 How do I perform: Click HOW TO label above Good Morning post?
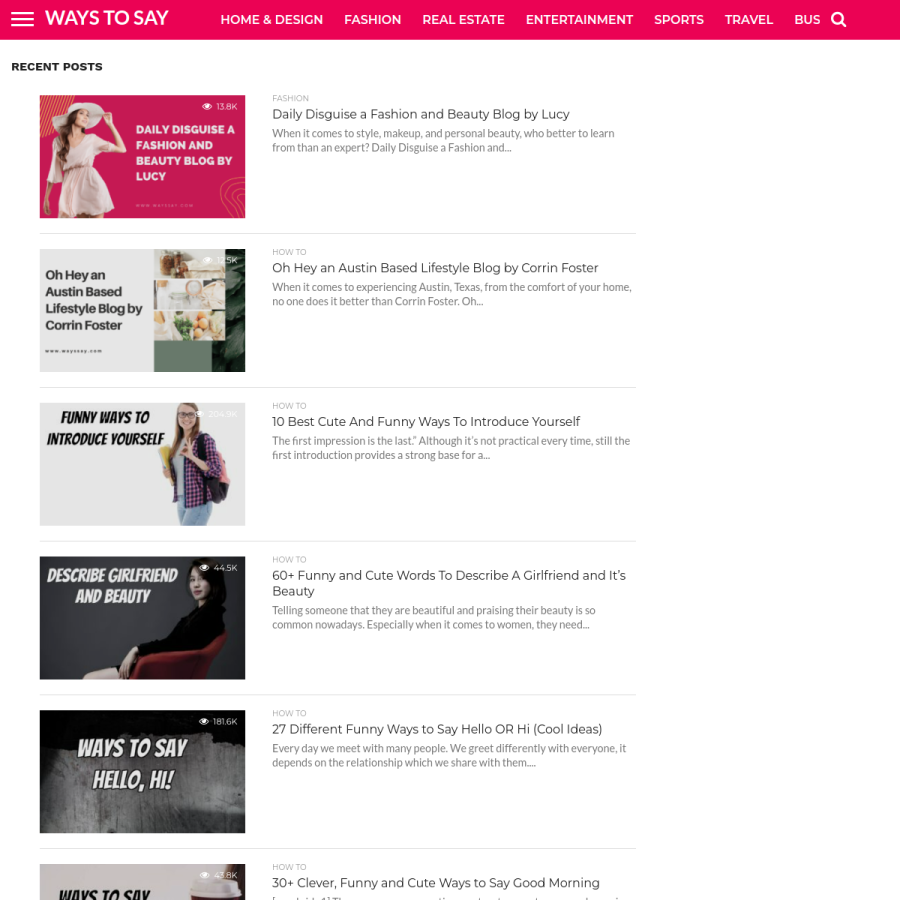[289, 868]
